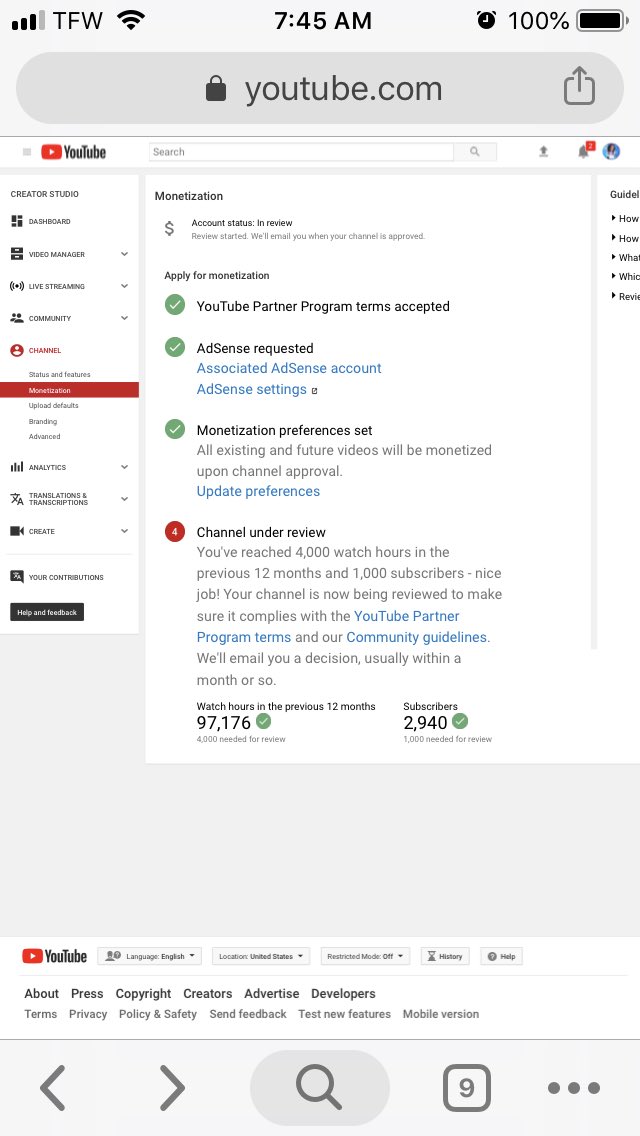Viewport: 640px width, 1136px height.
Task: Tap the browser search magnifier button
Action: point(320,1087)
